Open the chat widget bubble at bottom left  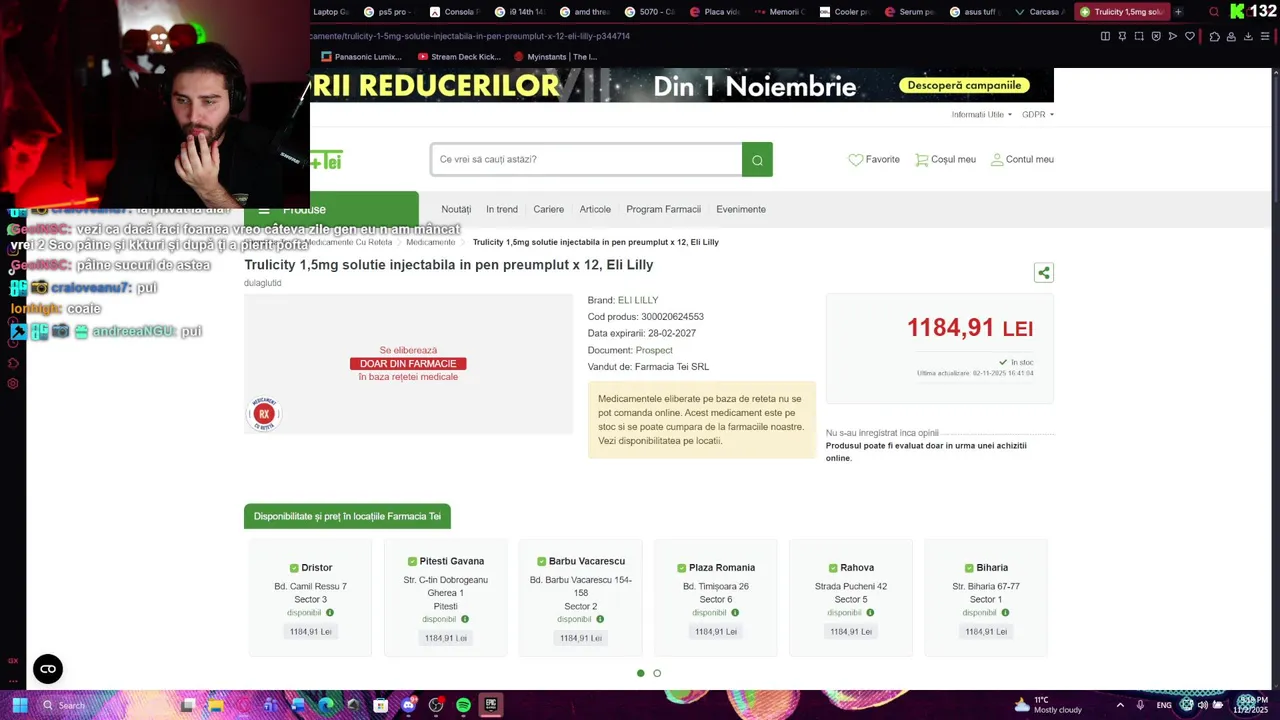point(48,669)
